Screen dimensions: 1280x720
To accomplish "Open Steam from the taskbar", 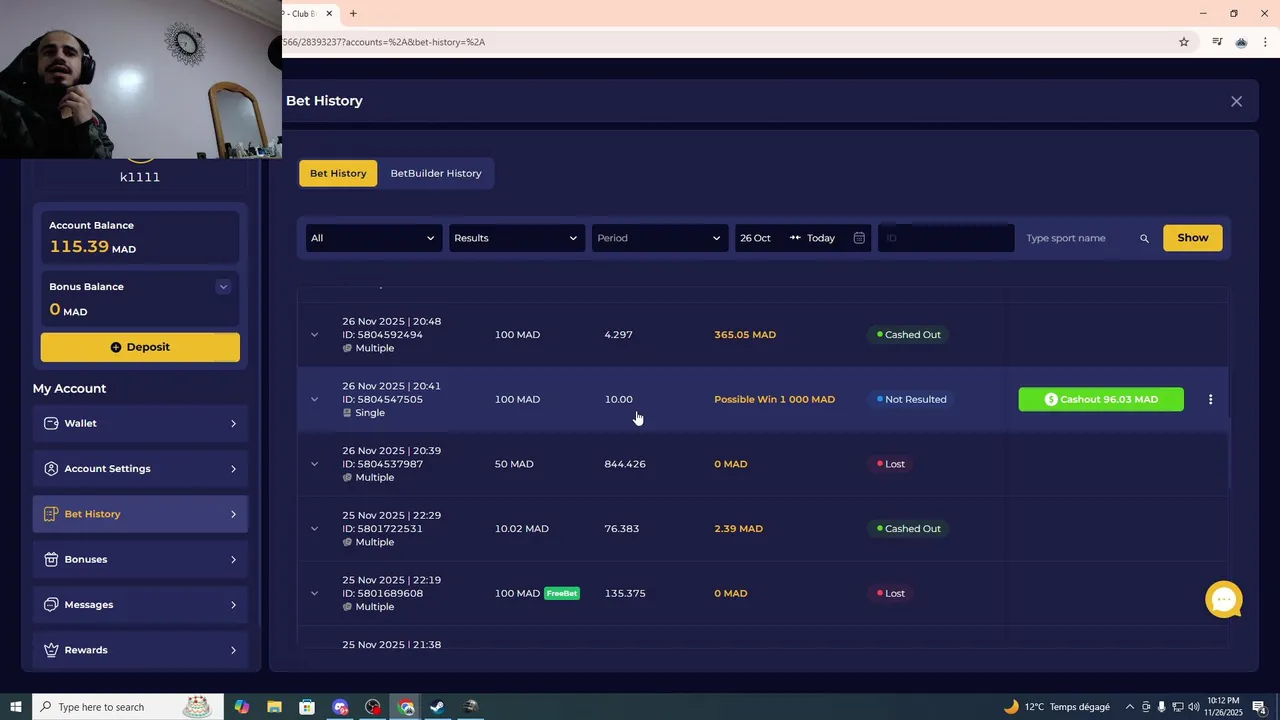I will coord(437,707).
